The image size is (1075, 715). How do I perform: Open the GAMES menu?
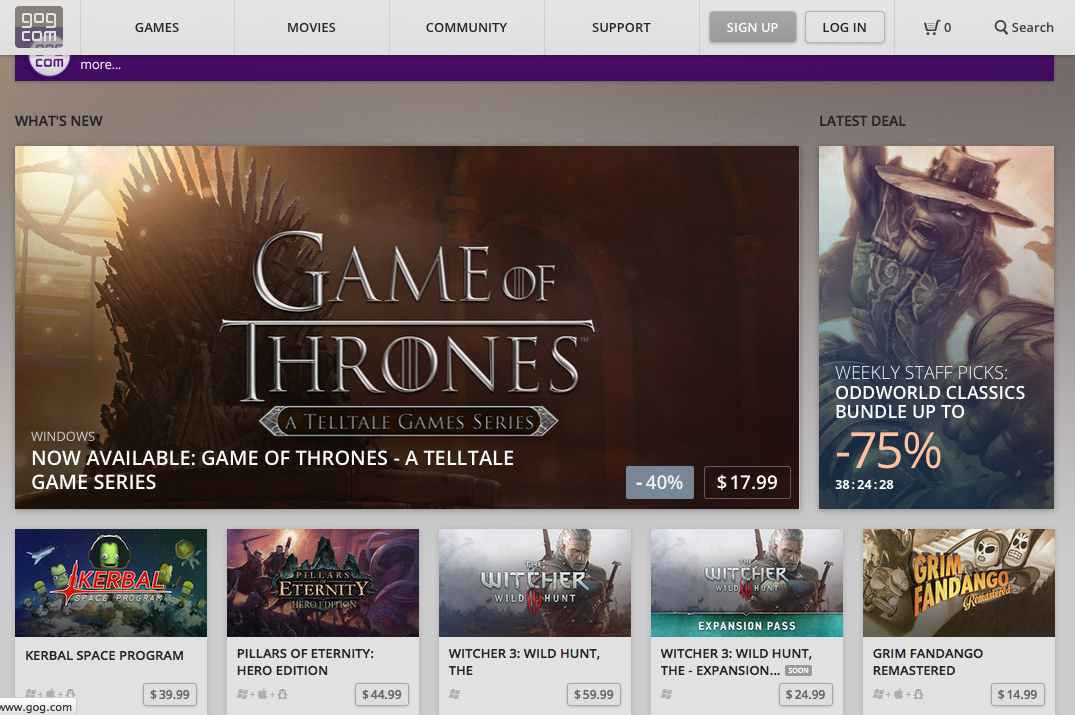[157, 27]
